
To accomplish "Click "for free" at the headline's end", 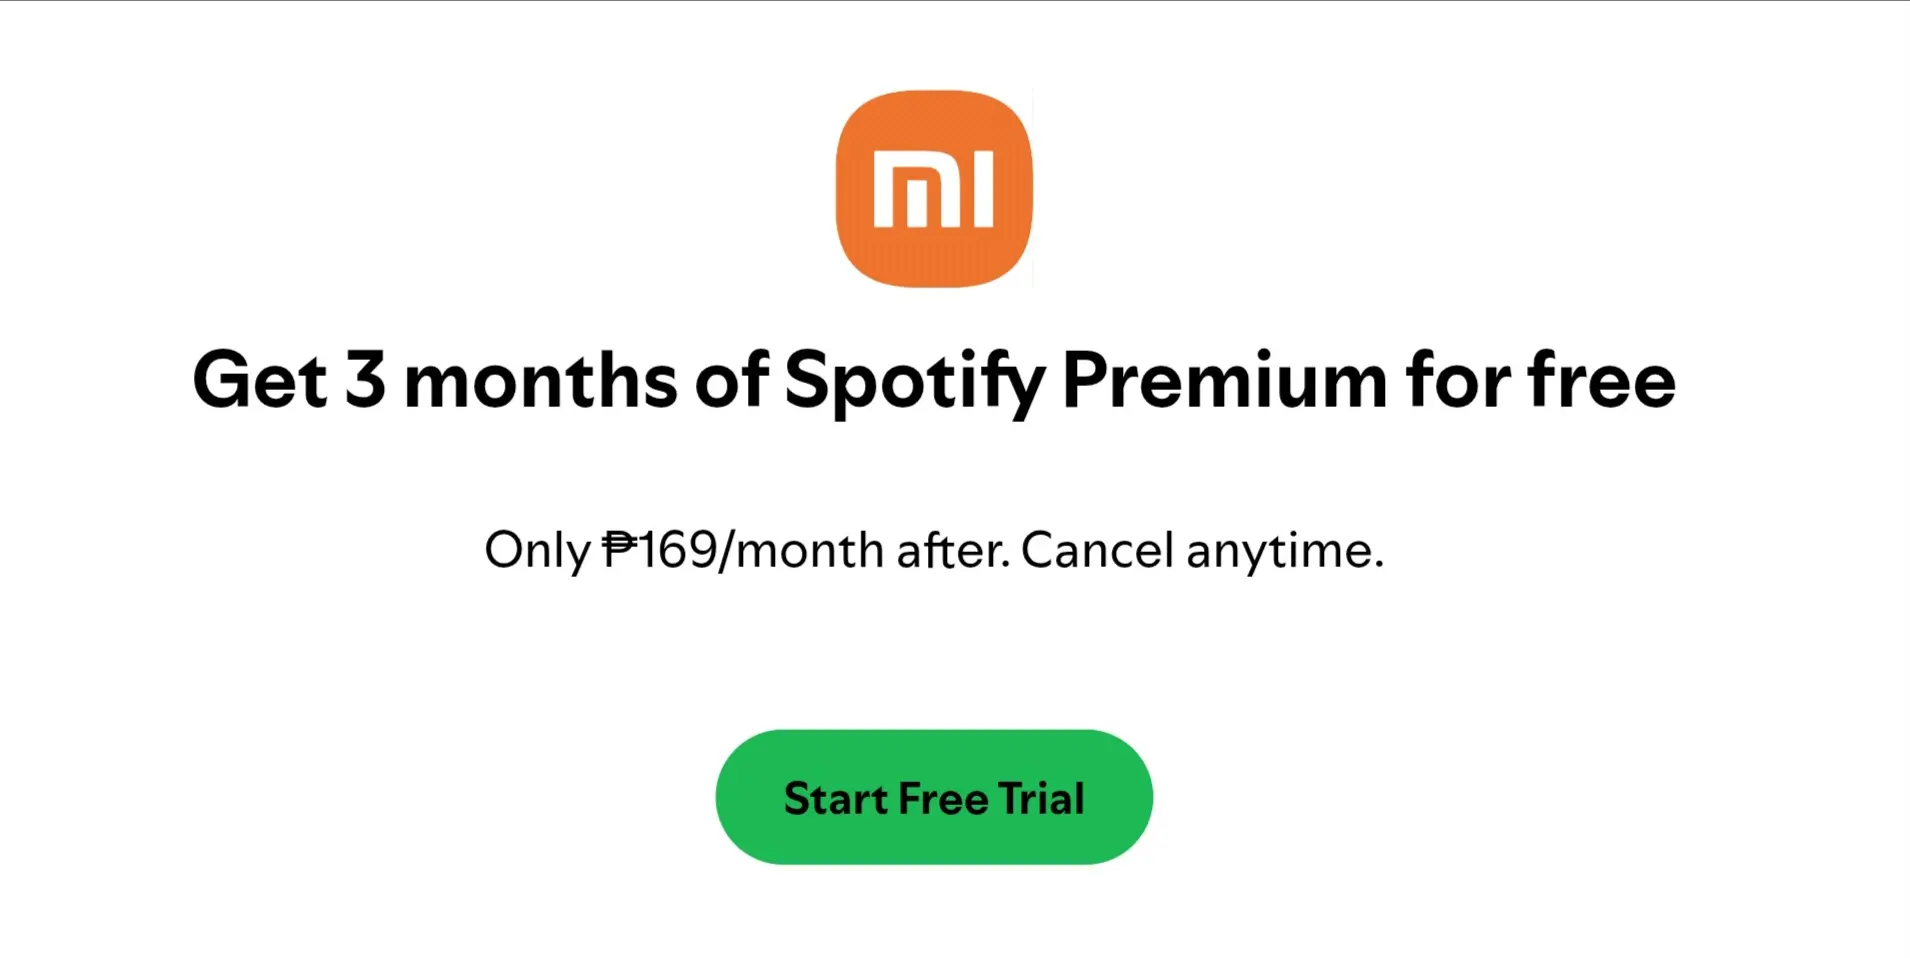I will coord(1541,379).
